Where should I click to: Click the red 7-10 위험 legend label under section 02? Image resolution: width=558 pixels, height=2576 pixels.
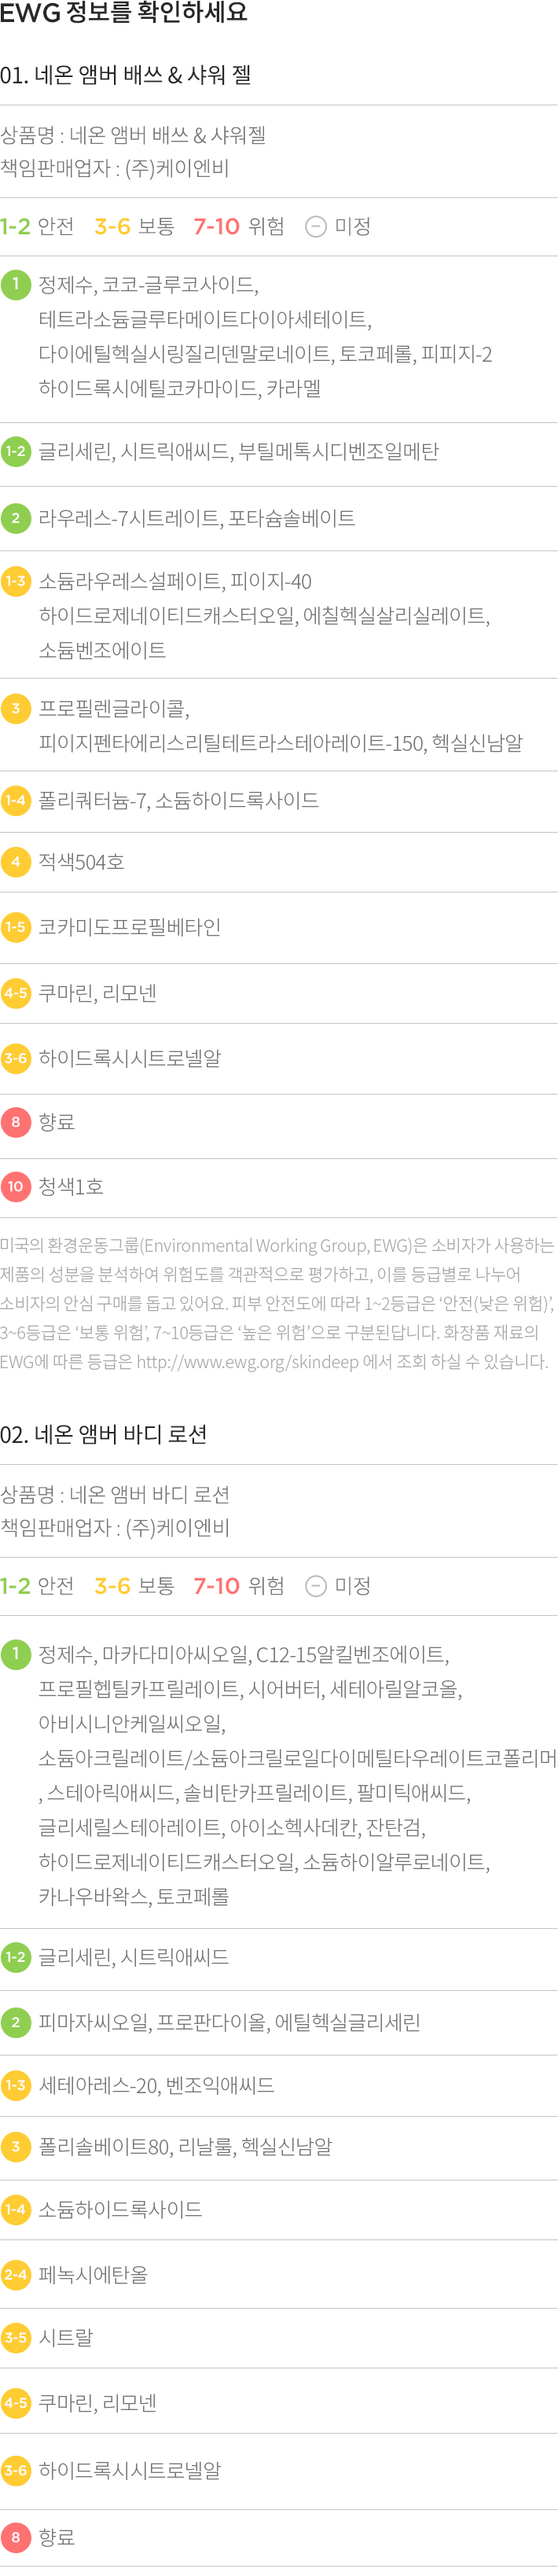pos(239,1586)
